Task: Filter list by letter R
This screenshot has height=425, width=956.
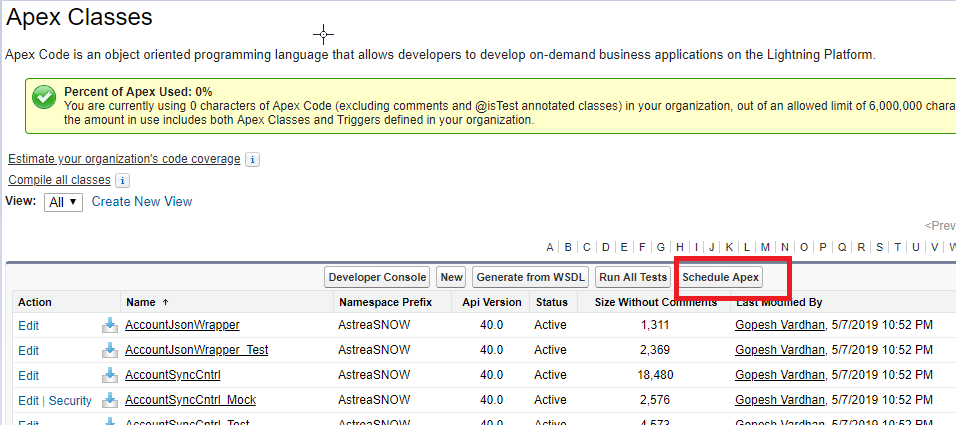Action: pos(861,247)
